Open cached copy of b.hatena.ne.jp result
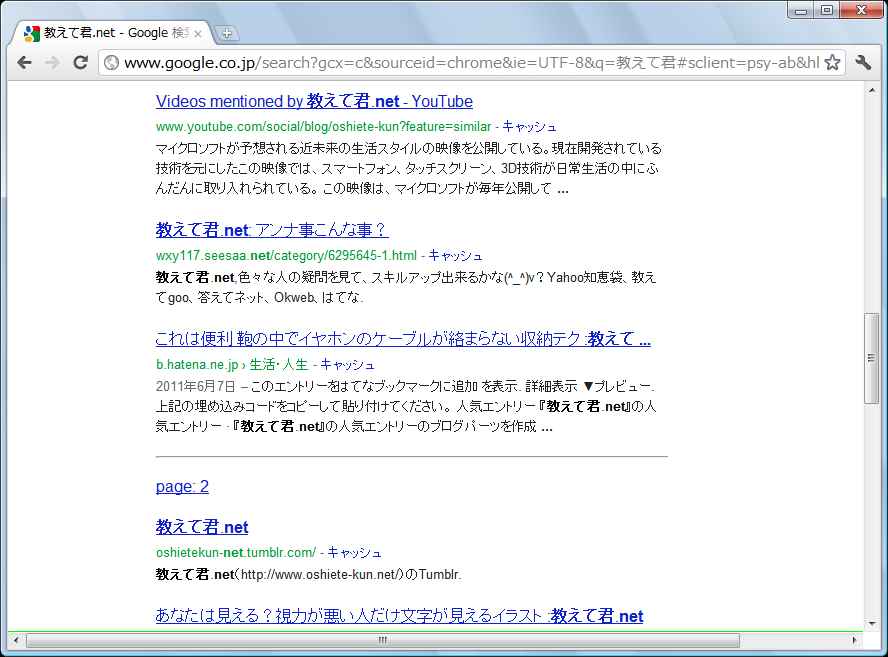 click(347, 365)
